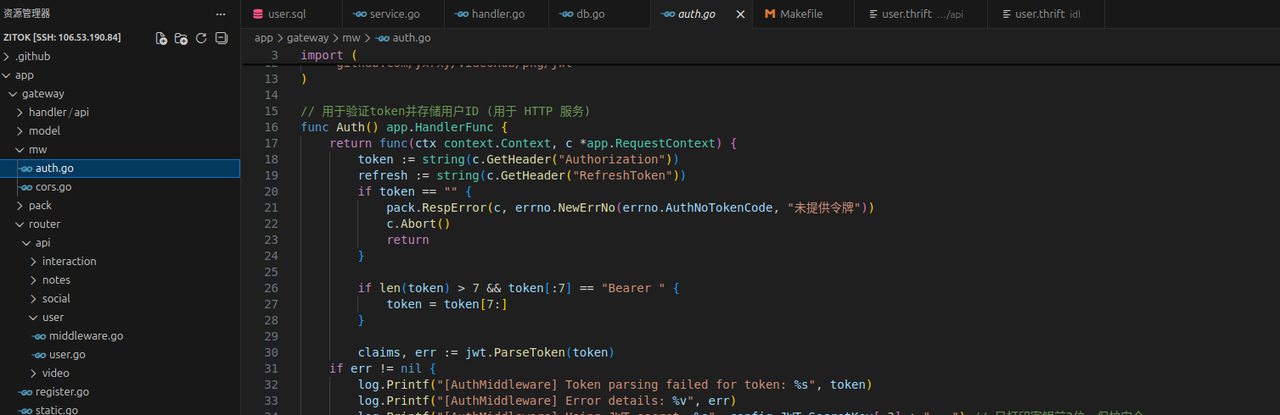
Task: Collapse the router folder
Action: 120,224
